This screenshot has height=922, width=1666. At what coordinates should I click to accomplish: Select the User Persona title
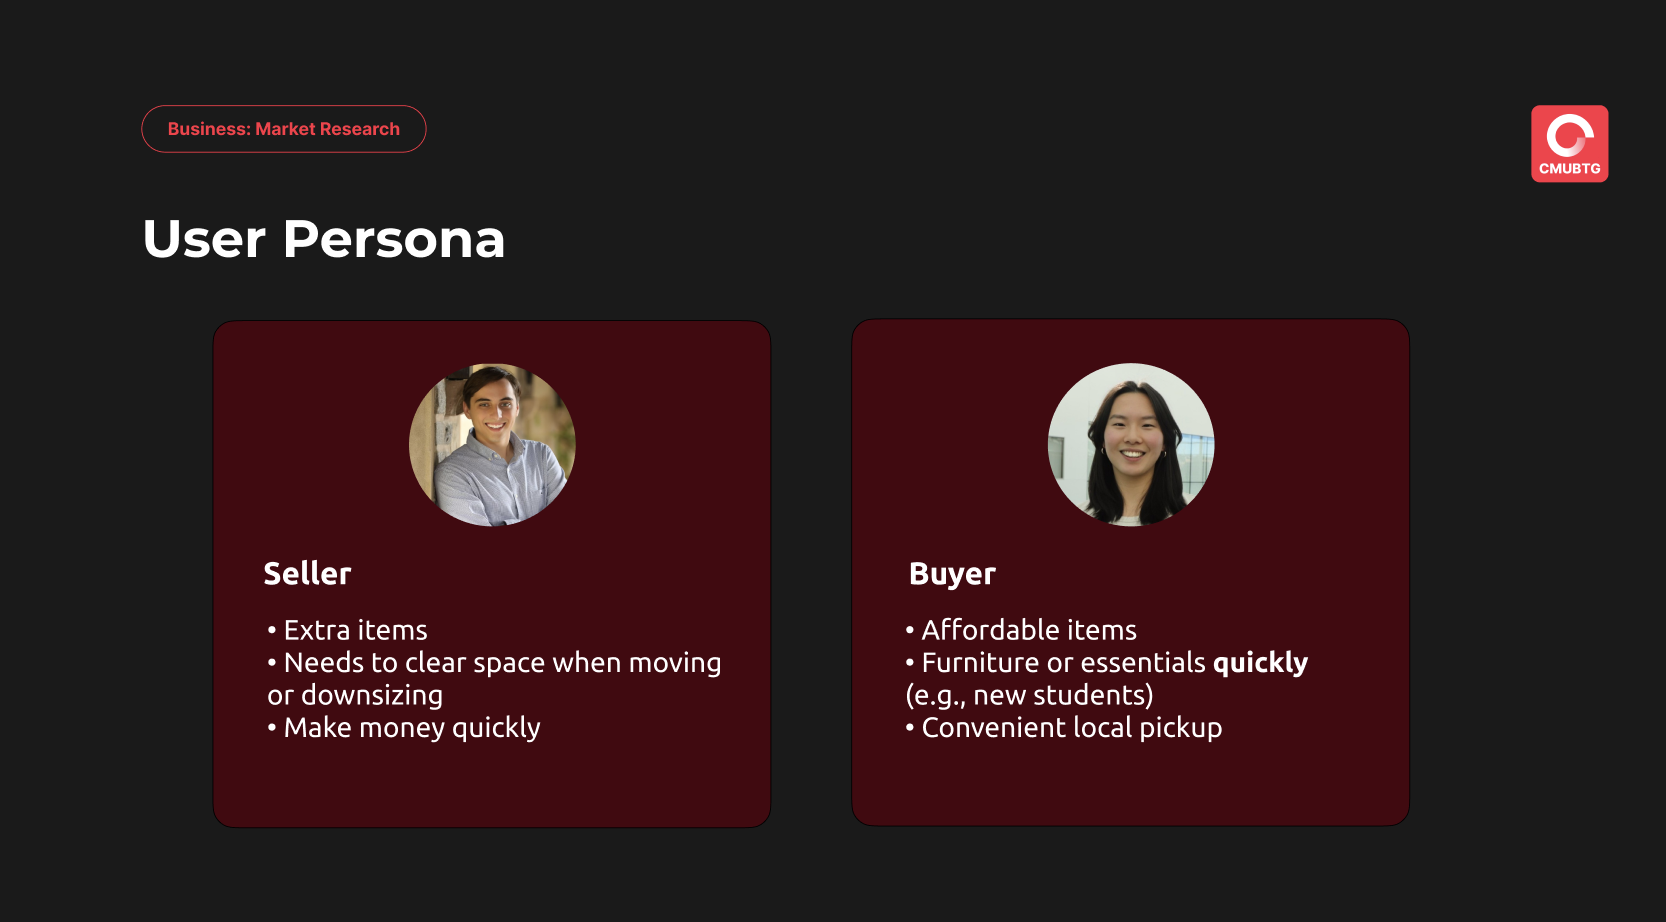[324, 239]
